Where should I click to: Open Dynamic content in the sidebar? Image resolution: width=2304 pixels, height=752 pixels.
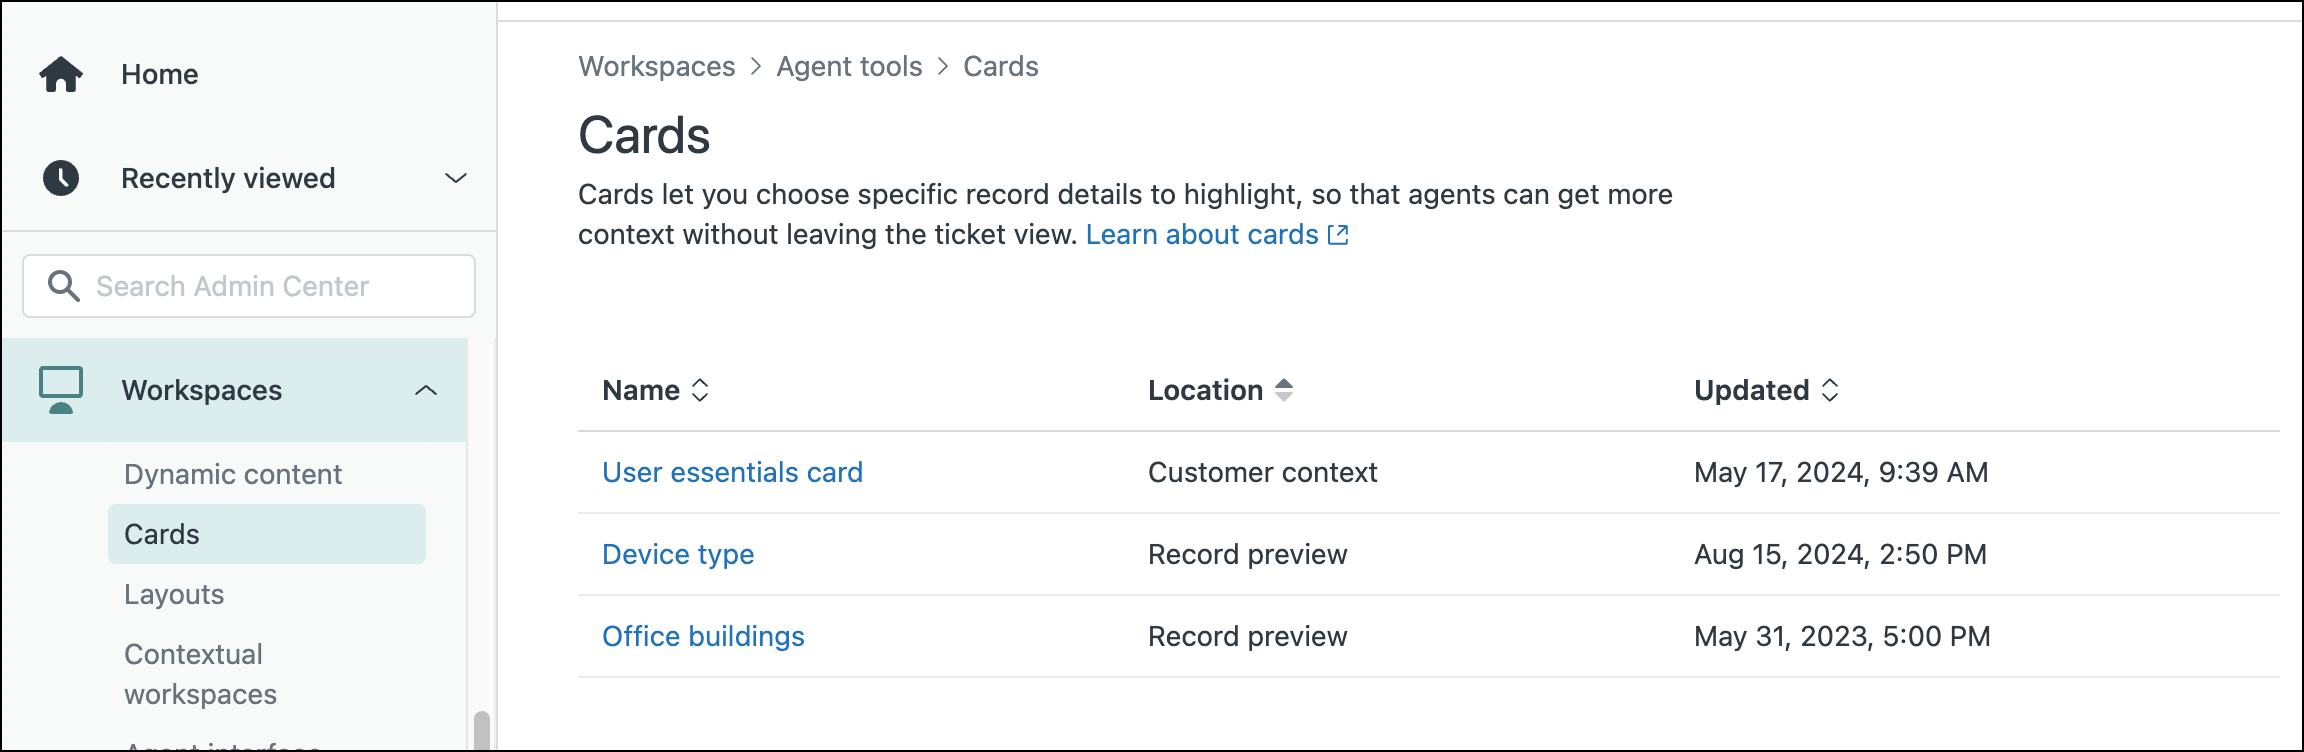[x=233, y=474]
